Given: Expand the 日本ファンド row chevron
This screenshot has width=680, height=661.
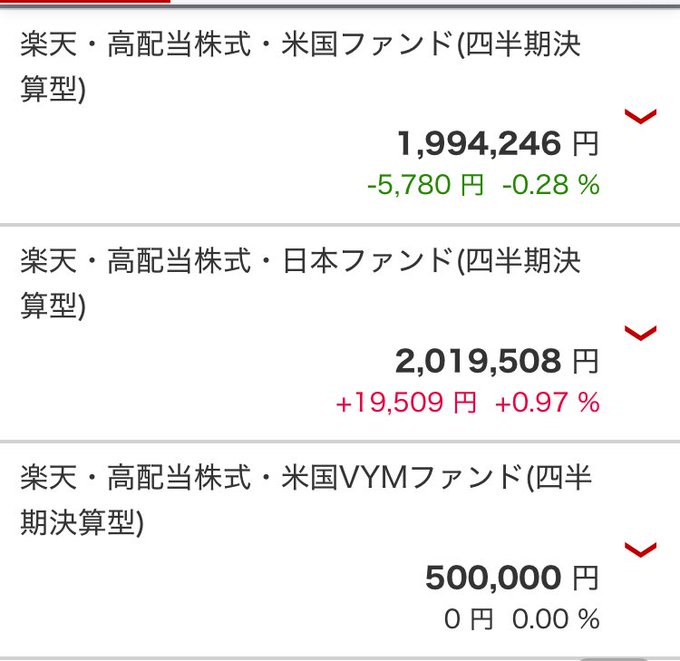Looking at the screenshot, I should (640, 333).
